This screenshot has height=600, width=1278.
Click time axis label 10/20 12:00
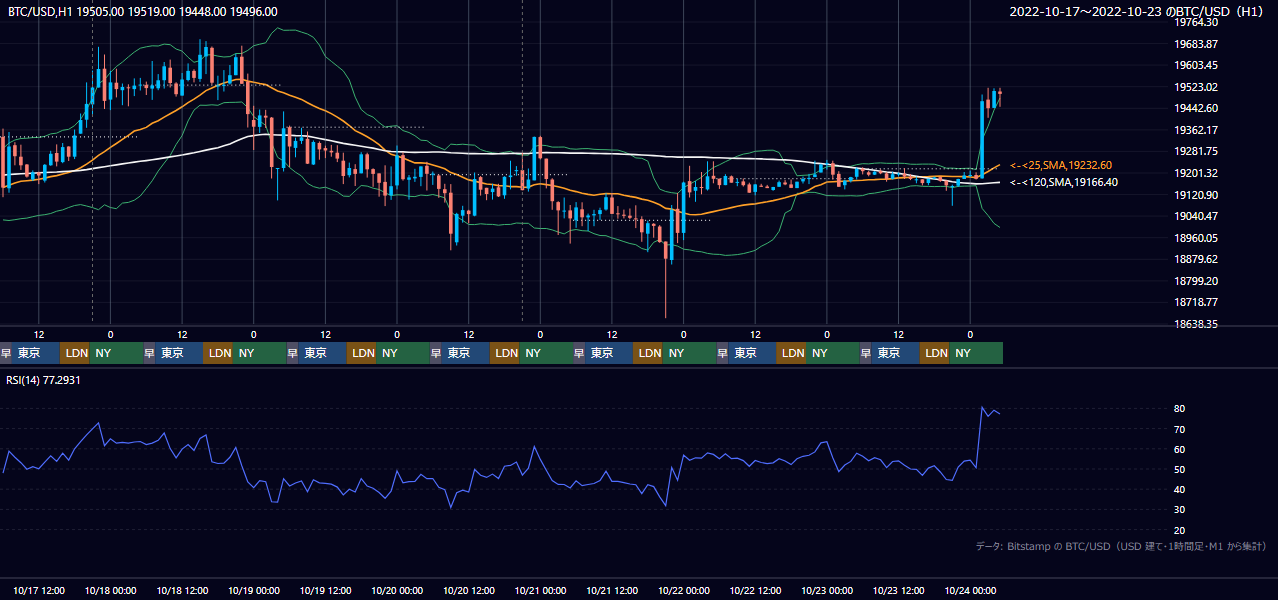click(469, 591)
